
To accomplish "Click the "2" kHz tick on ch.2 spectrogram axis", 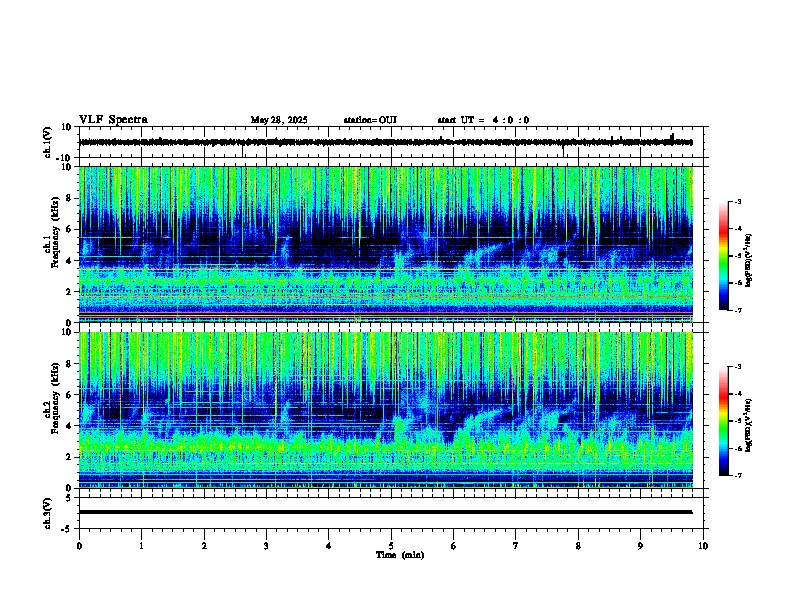I will tap(70, 457).
